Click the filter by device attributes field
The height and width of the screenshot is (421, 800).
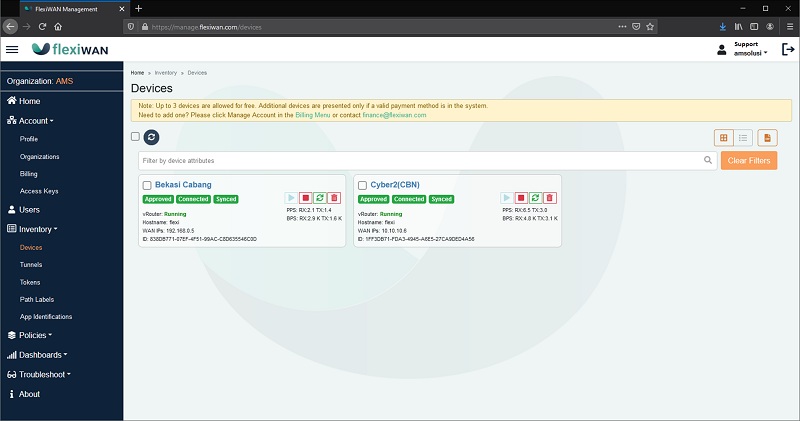point(420,160)
